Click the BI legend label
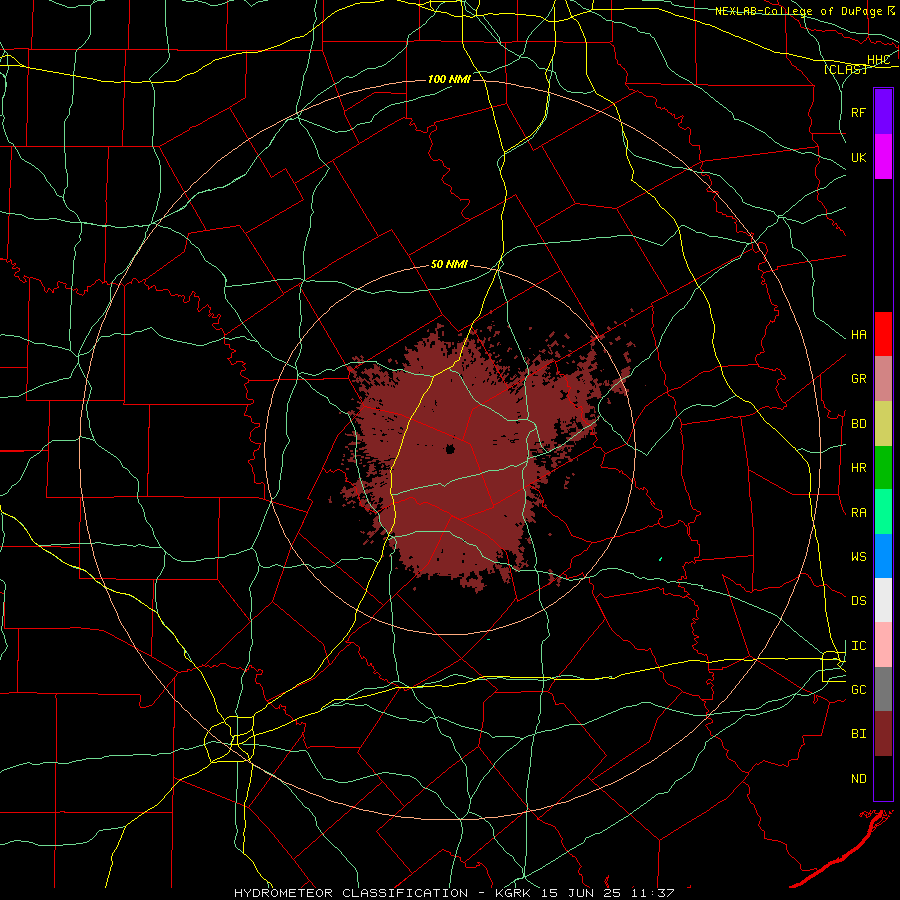 point(858,734)
